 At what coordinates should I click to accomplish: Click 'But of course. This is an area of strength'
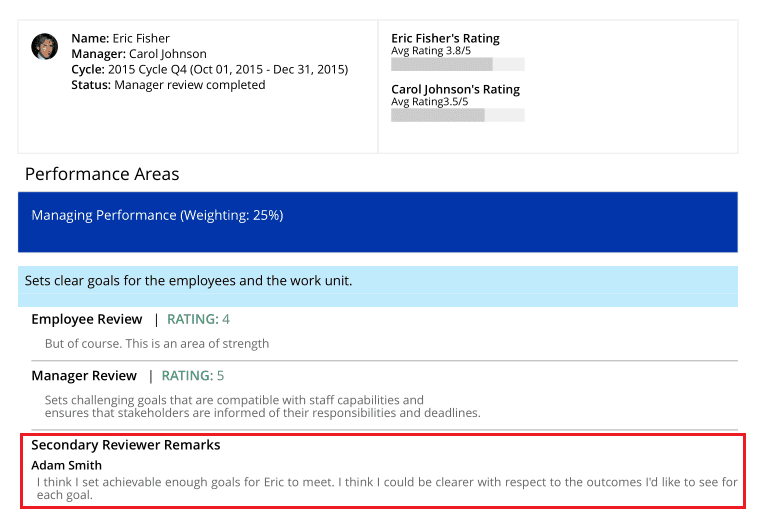pos(157,344)
